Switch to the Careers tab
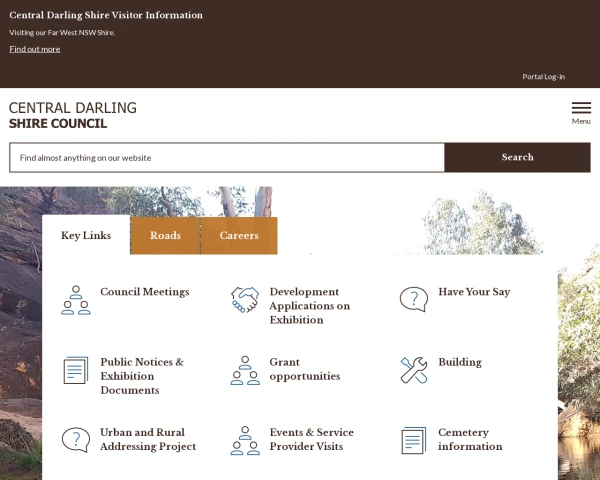The image size is (600, 480). pyautogui.click(x=239, y=235)
